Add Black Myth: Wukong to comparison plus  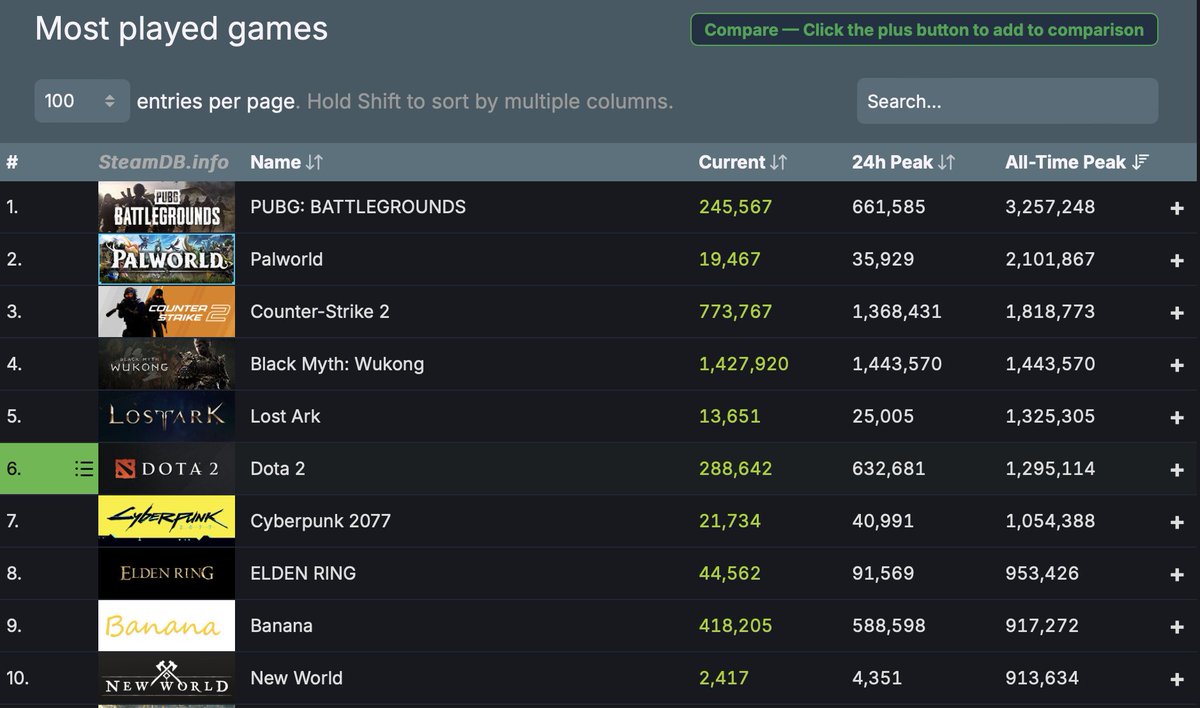pos(1177,365)
